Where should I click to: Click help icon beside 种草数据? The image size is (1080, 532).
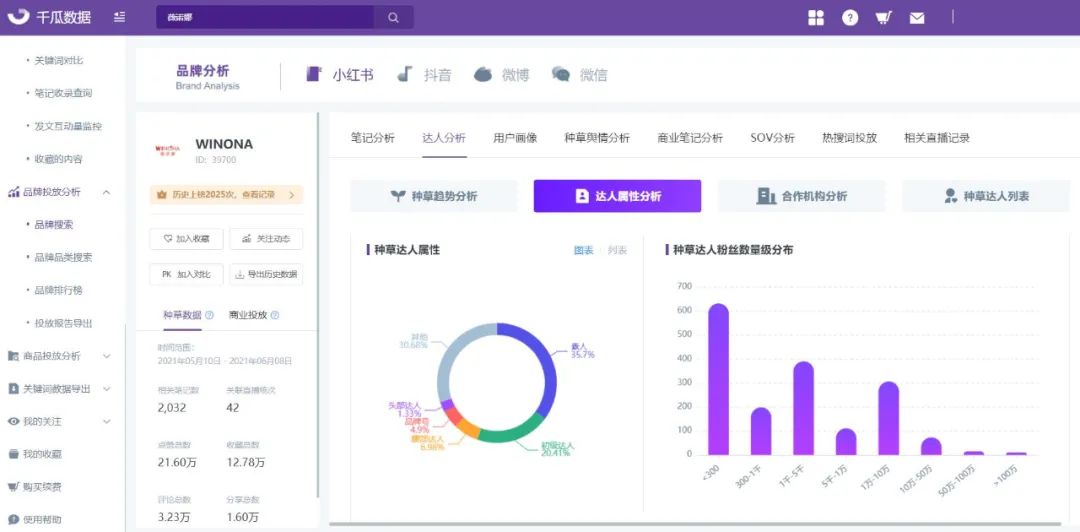click(209, 316)
